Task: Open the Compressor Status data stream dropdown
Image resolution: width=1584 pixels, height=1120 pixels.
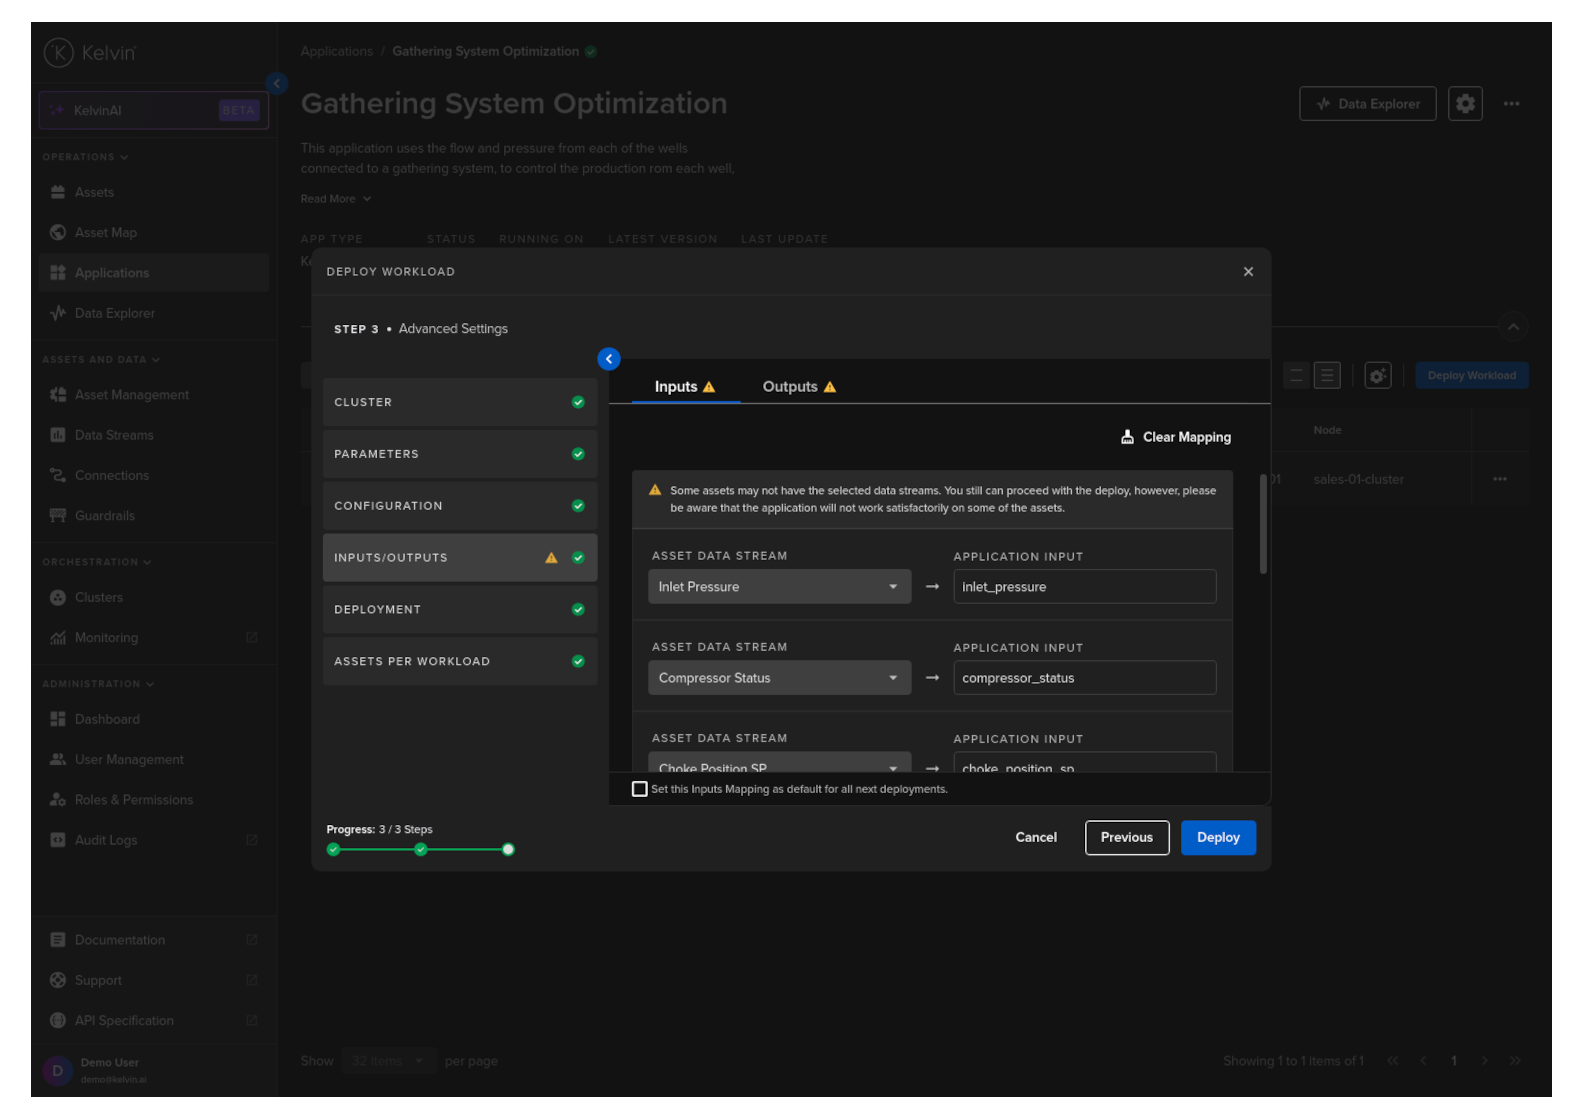Action: click(x=779, y=678)
